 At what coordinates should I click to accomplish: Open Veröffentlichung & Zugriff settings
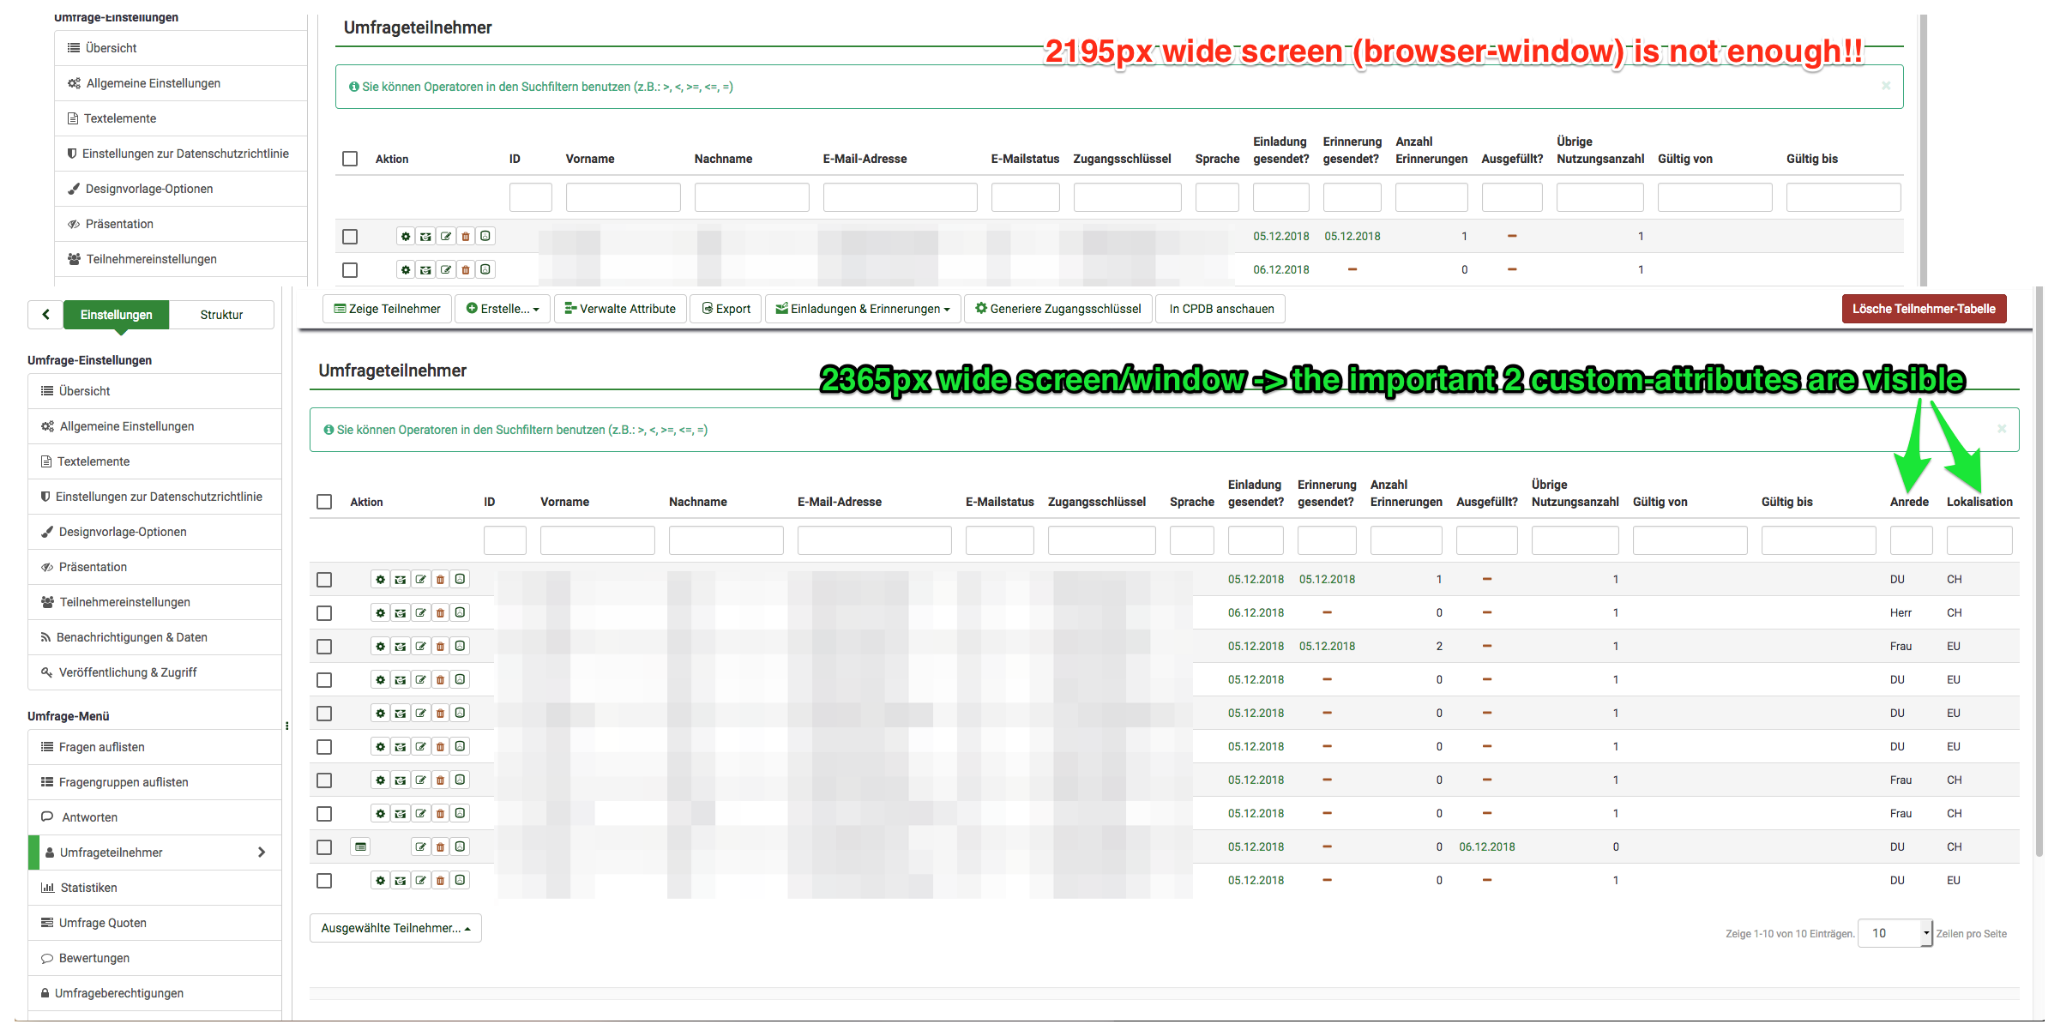154,672
